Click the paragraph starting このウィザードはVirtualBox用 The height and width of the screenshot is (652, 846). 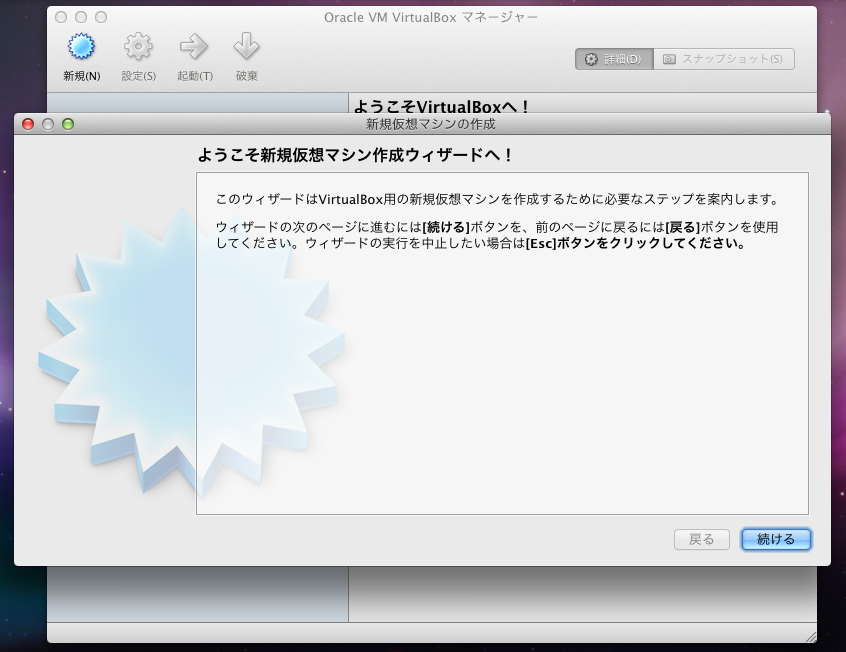point(498,199)
